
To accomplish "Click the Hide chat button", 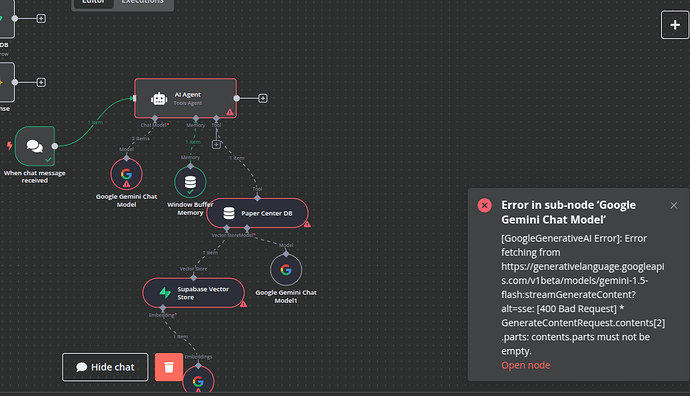I will [105, 367].
